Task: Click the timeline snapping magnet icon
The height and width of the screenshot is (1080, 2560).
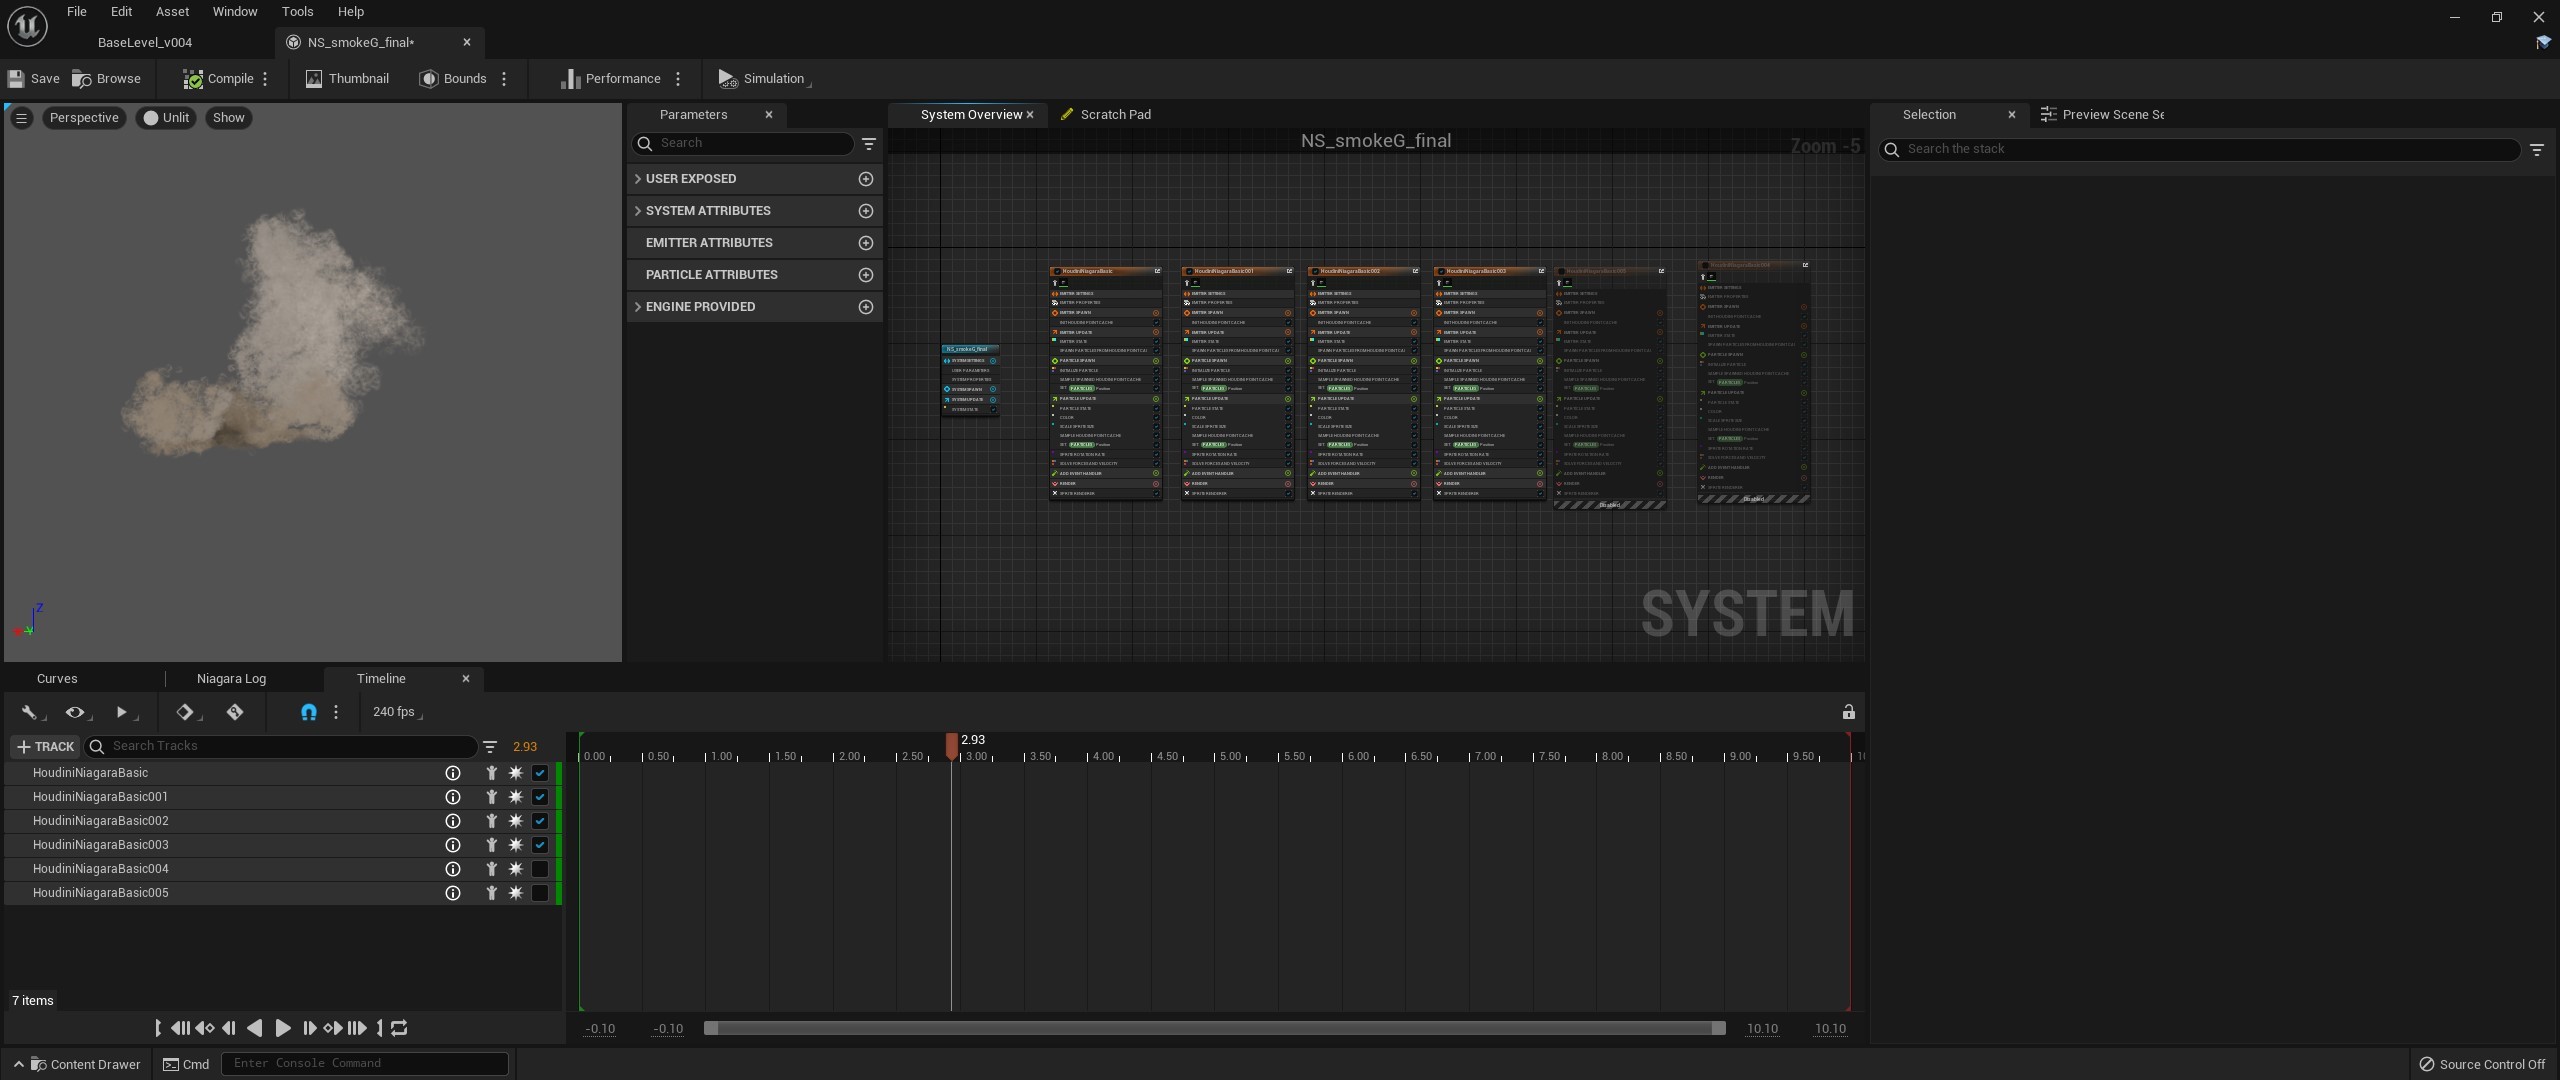Action: (309, 712)
